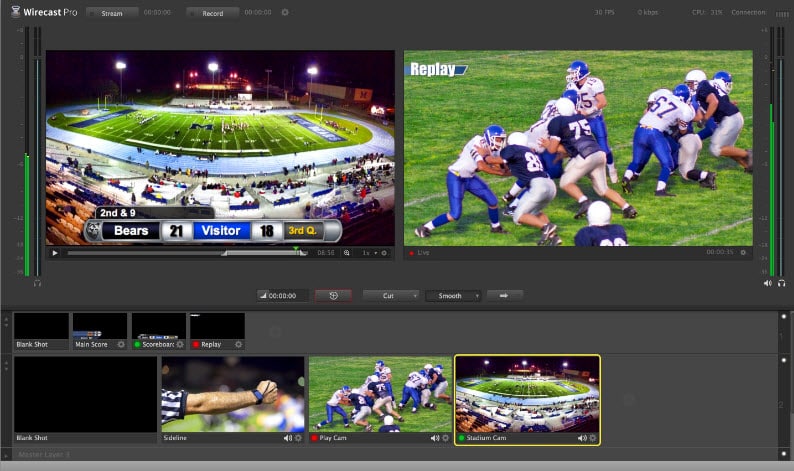Click the CPU: 31% readout
This screenshot has width=794, height=471.
[707, 12]
